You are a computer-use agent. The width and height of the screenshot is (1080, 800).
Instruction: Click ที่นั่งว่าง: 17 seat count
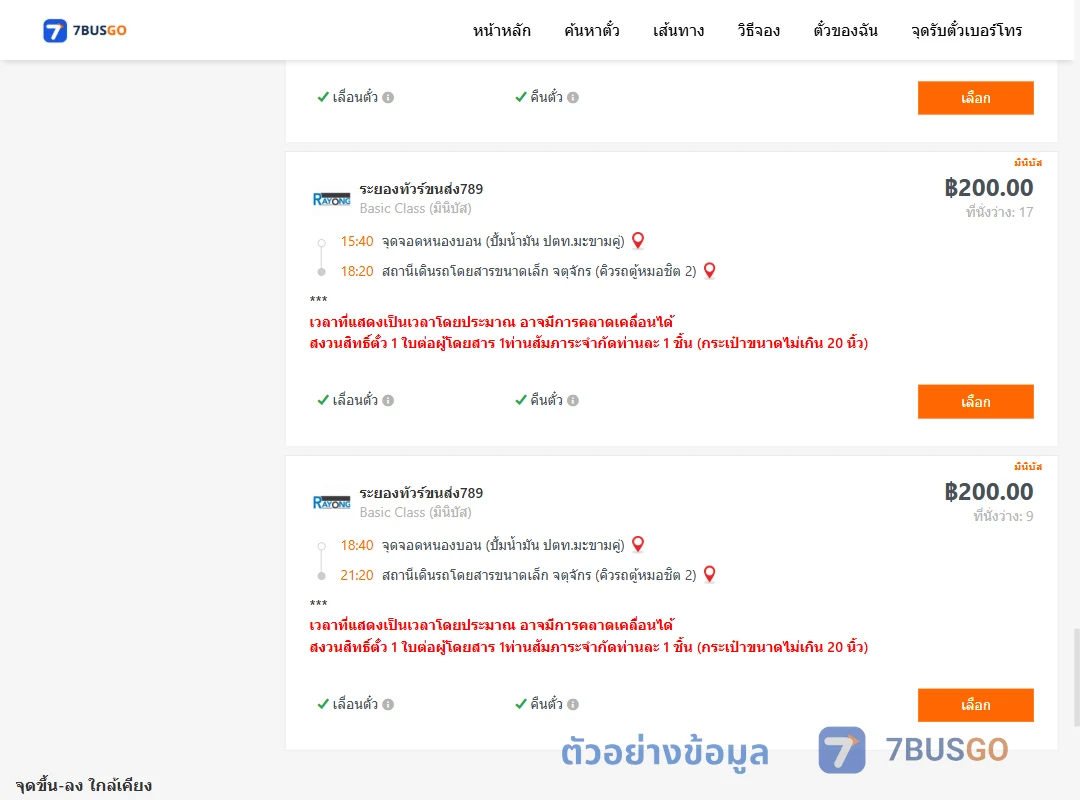pyautogui.click(x=999, y=212)
